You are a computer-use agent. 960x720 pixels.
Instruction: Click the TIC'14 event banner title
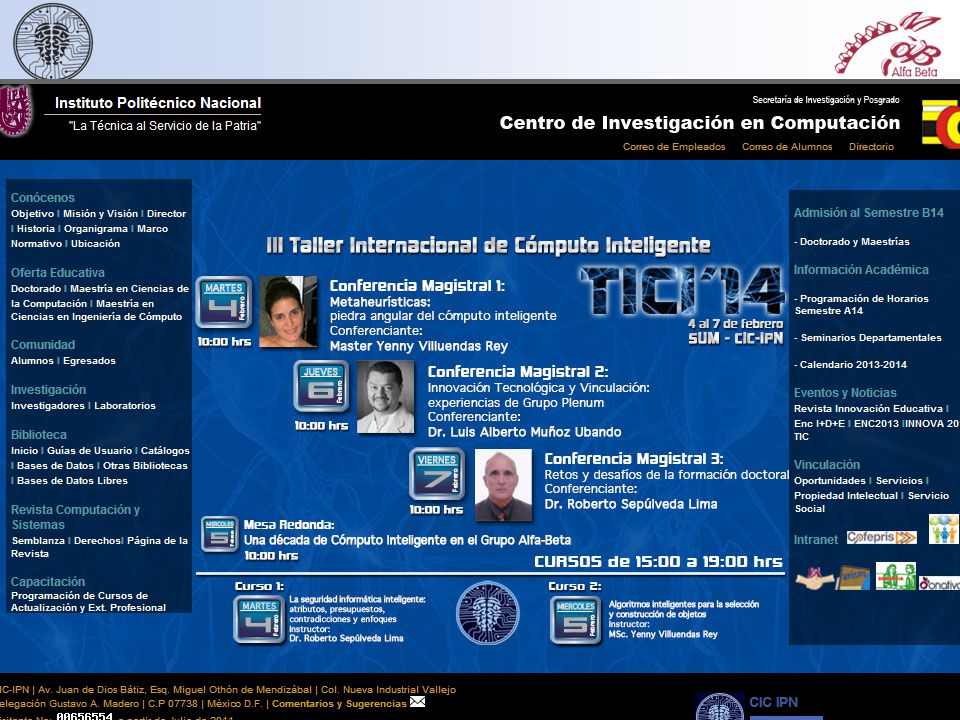[x=682, y=290]
